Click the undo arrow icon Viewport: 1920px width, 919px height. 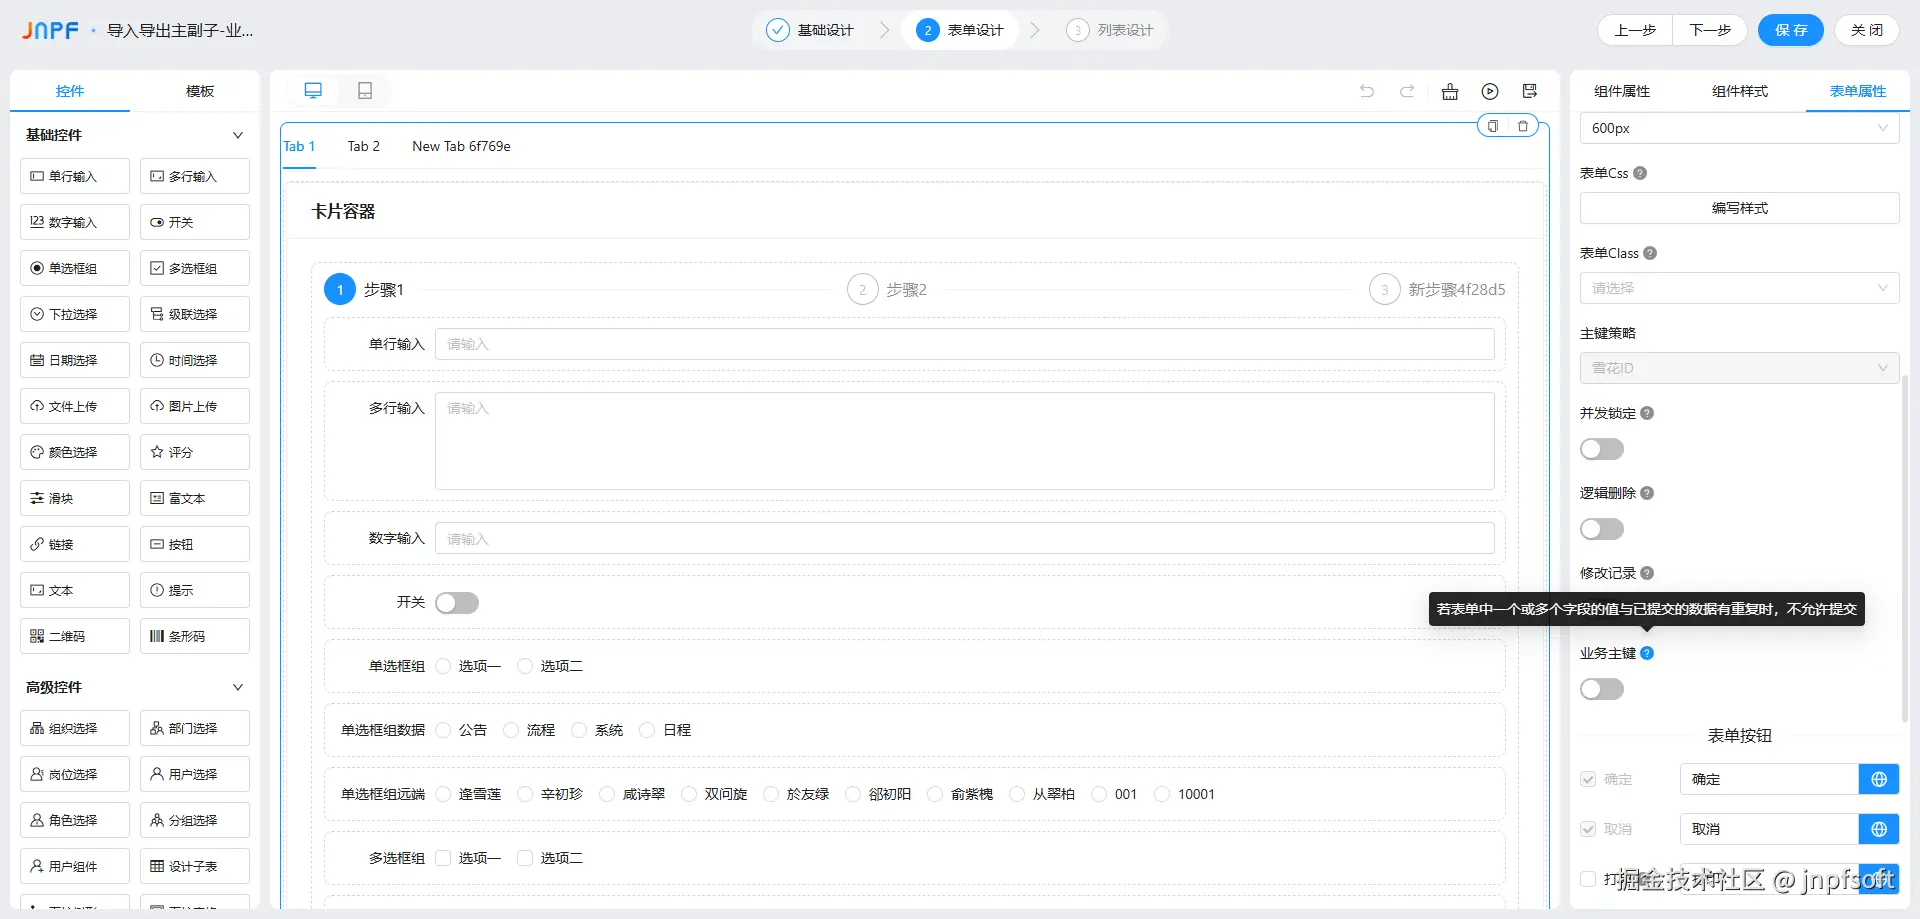1367,91
